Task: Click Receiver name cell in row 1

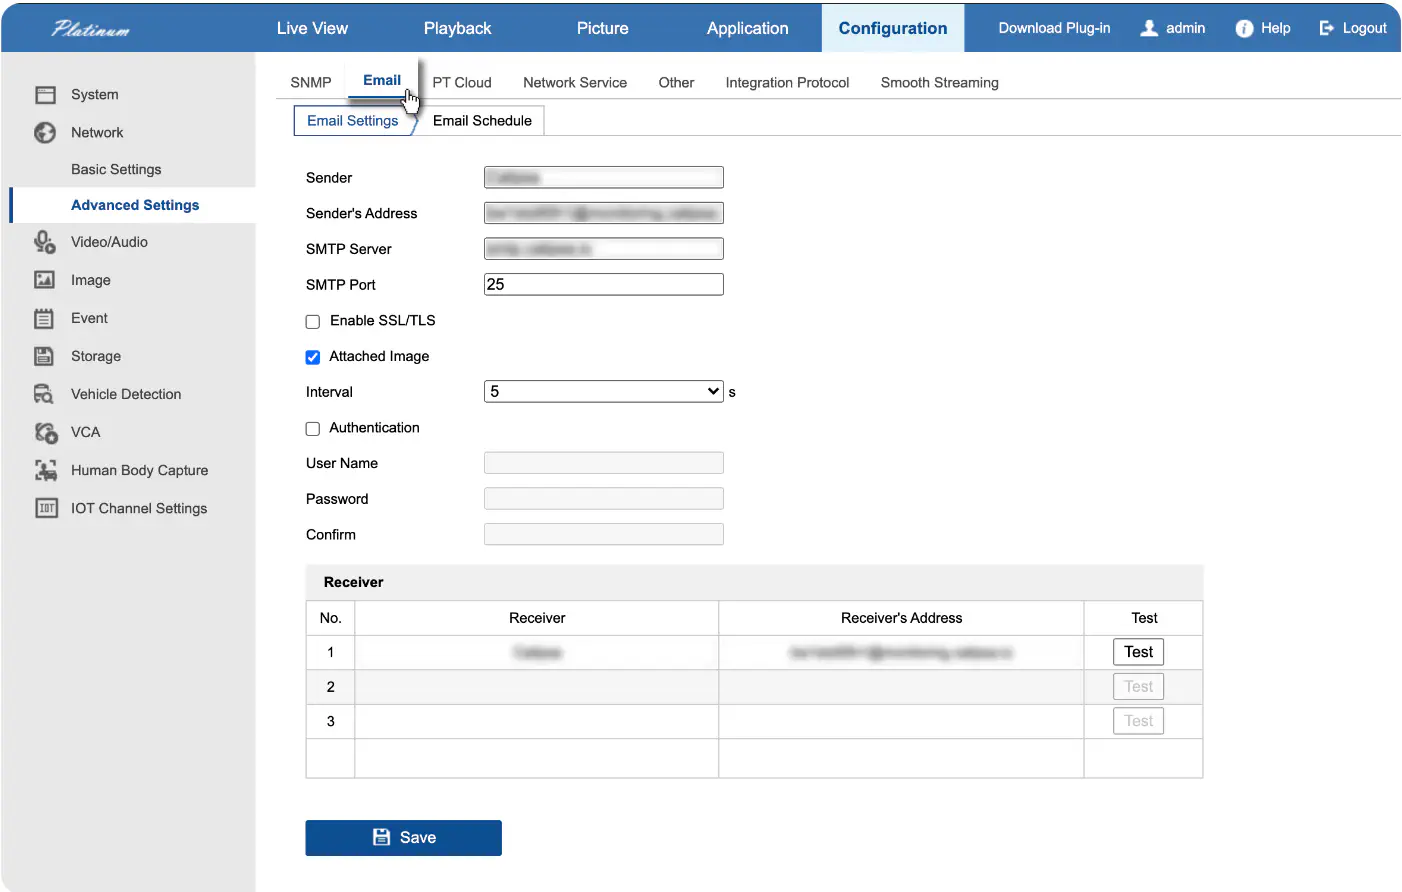Action: click(537, 653)
